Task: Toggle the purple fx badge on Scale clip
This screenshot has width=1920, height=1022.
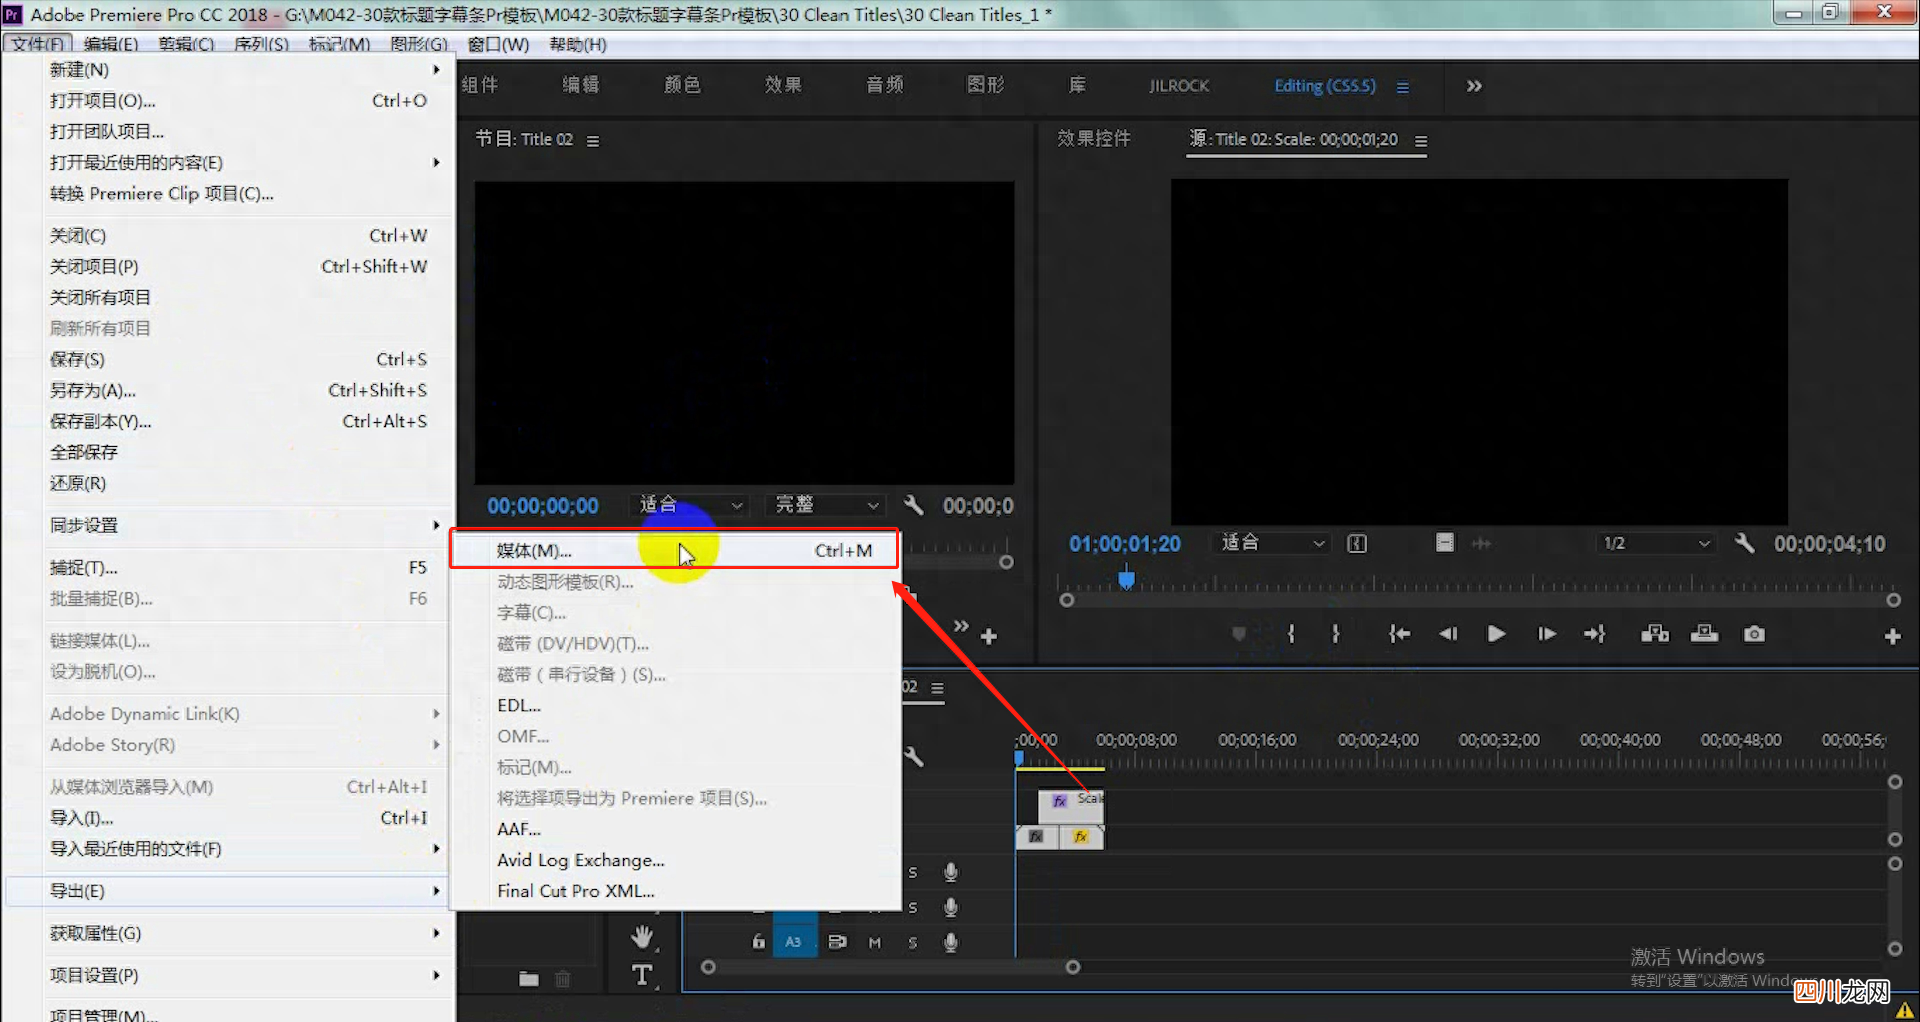Action: coord(1060,800)
